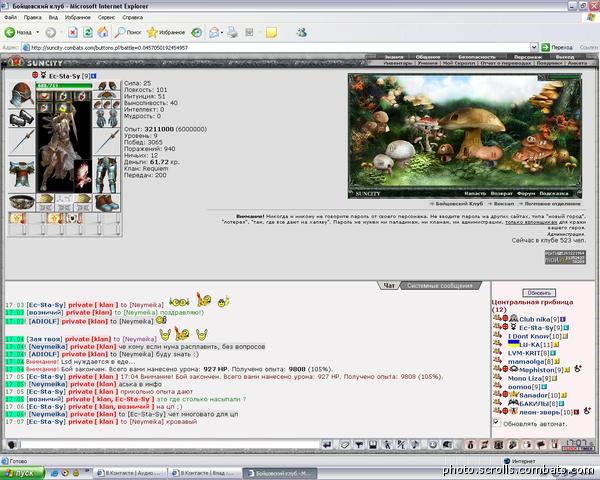
Task: Switch to 'В Контакте | Влад' taskbar window
Action: point(205,473)
